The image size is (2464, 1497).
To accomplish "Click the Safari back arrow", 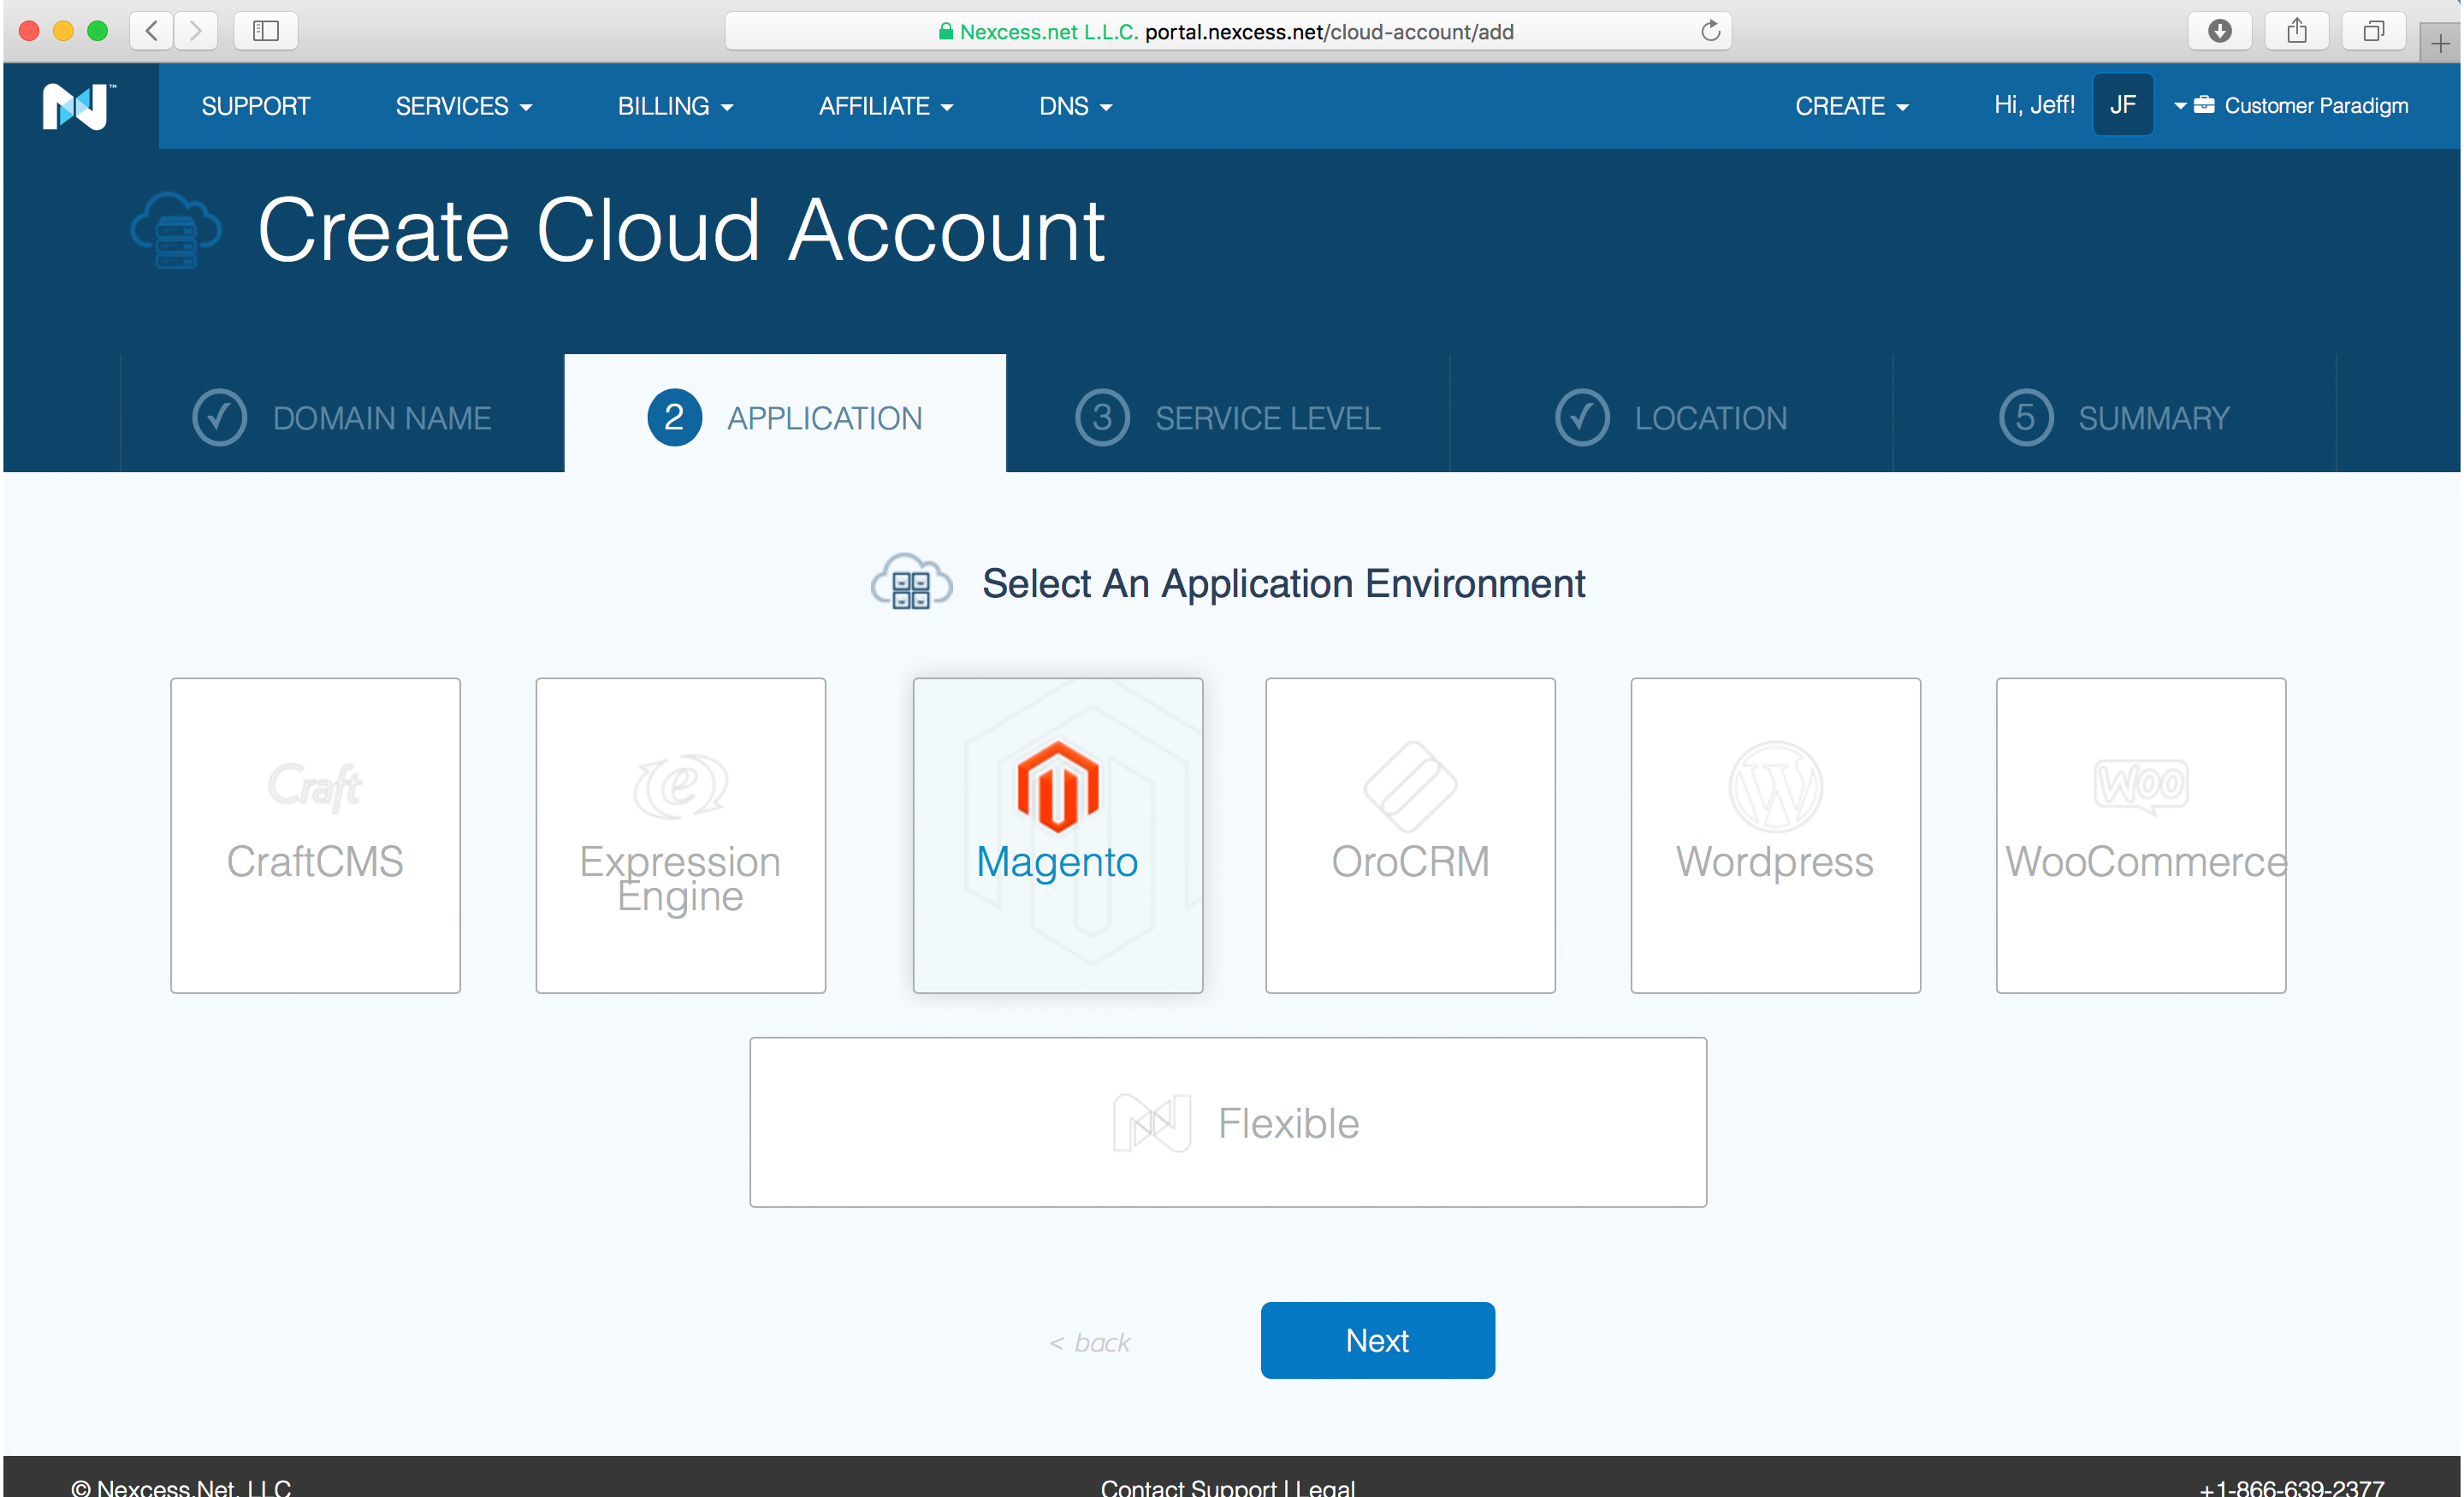I will pyautogui.click(x=151, y=31).
